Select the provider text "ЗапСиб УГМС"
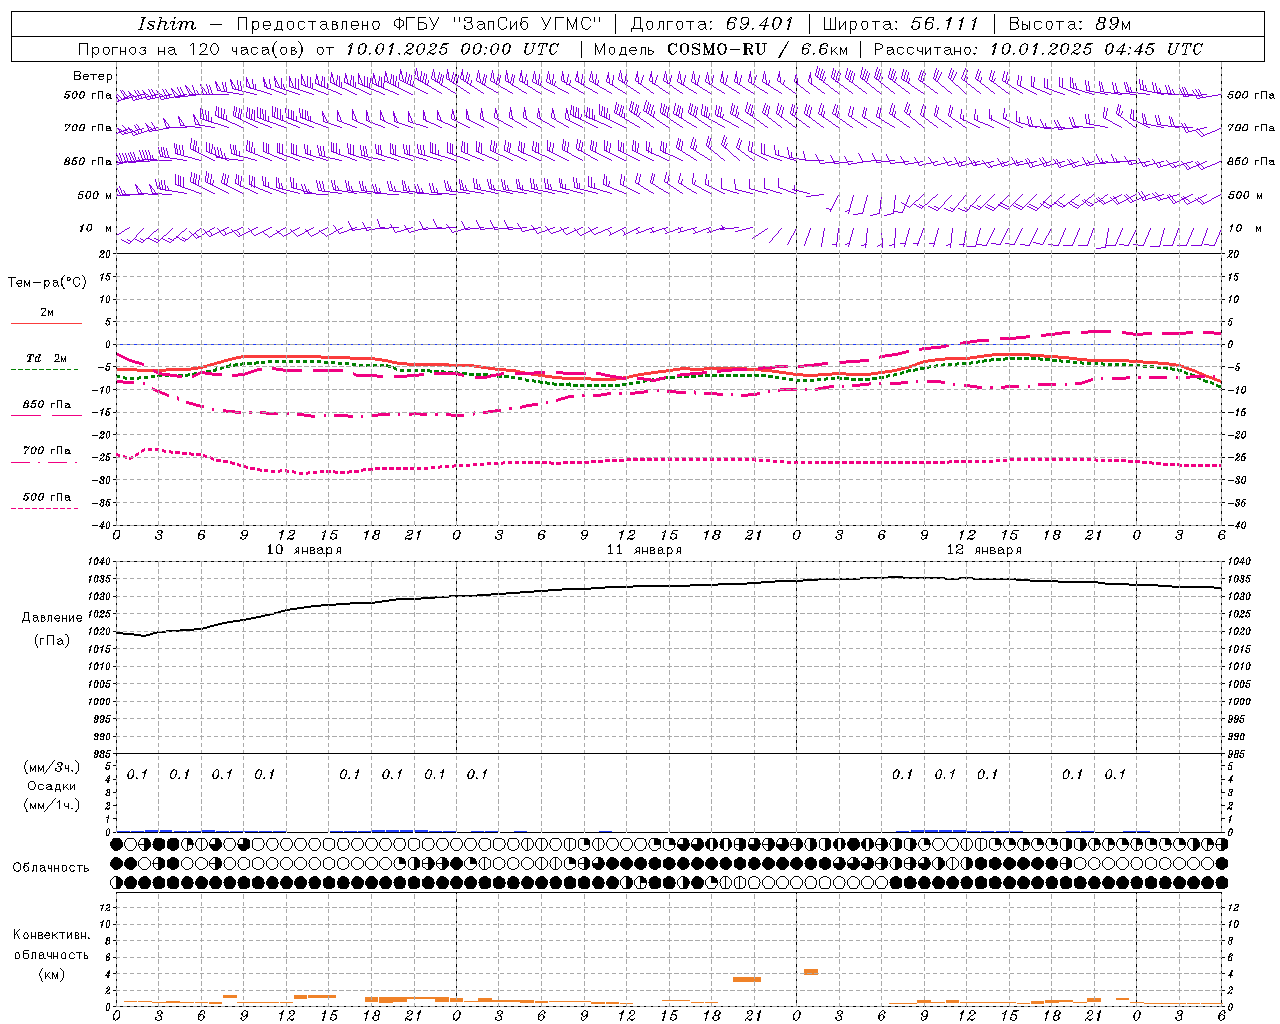This screenshot has width=1280, height=1024. click(528, 24)
